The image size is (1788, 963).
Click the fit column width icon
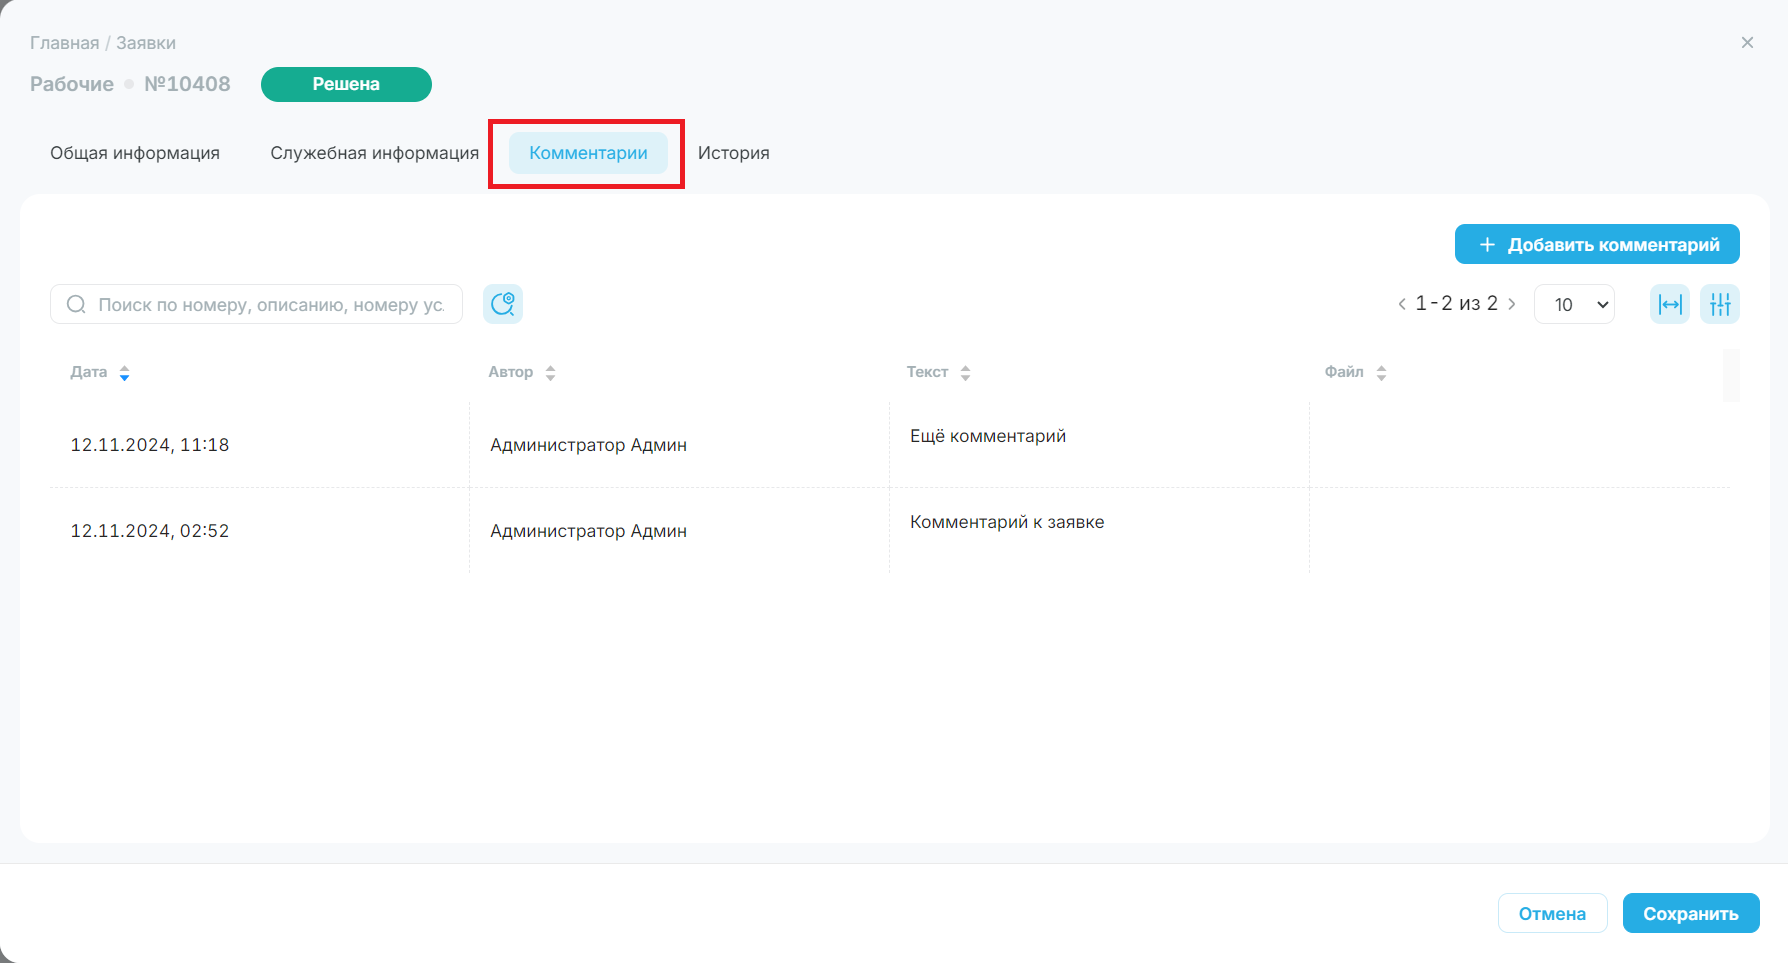(x=1670, y=304)
